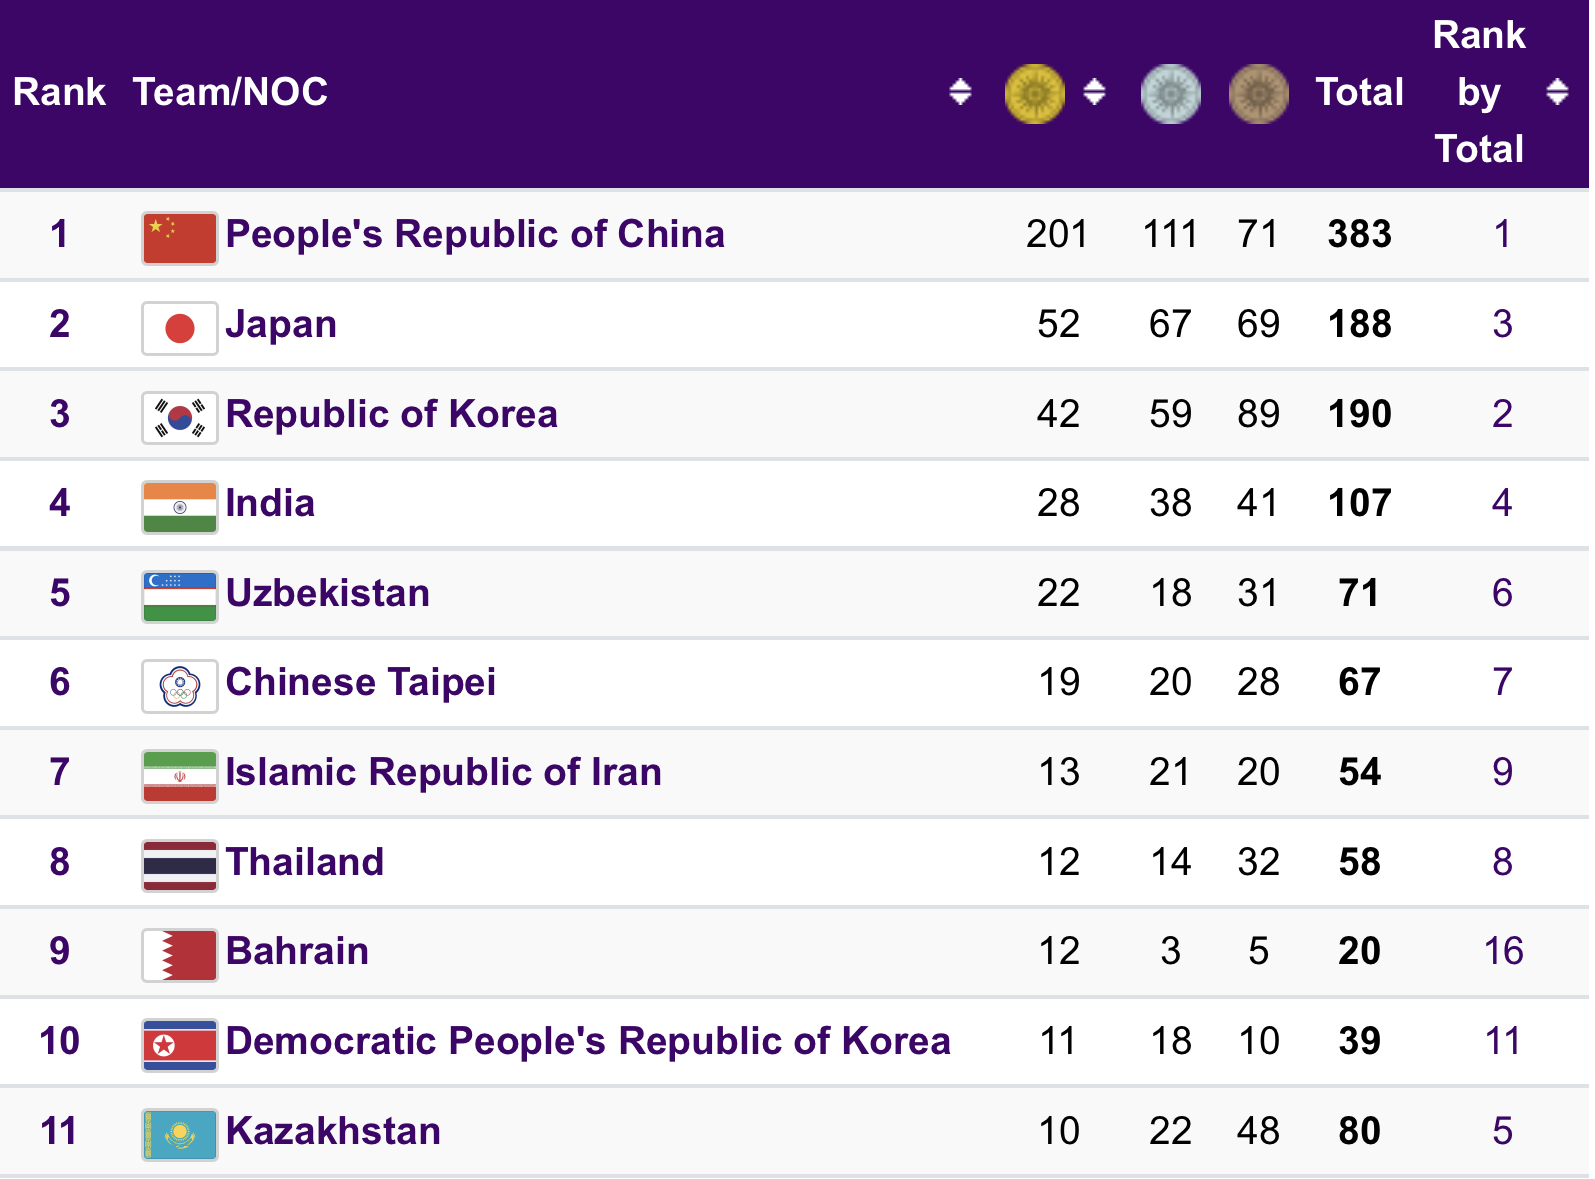Click the China flag icon
The image size is (1595, 1179).
click(180, 238)
